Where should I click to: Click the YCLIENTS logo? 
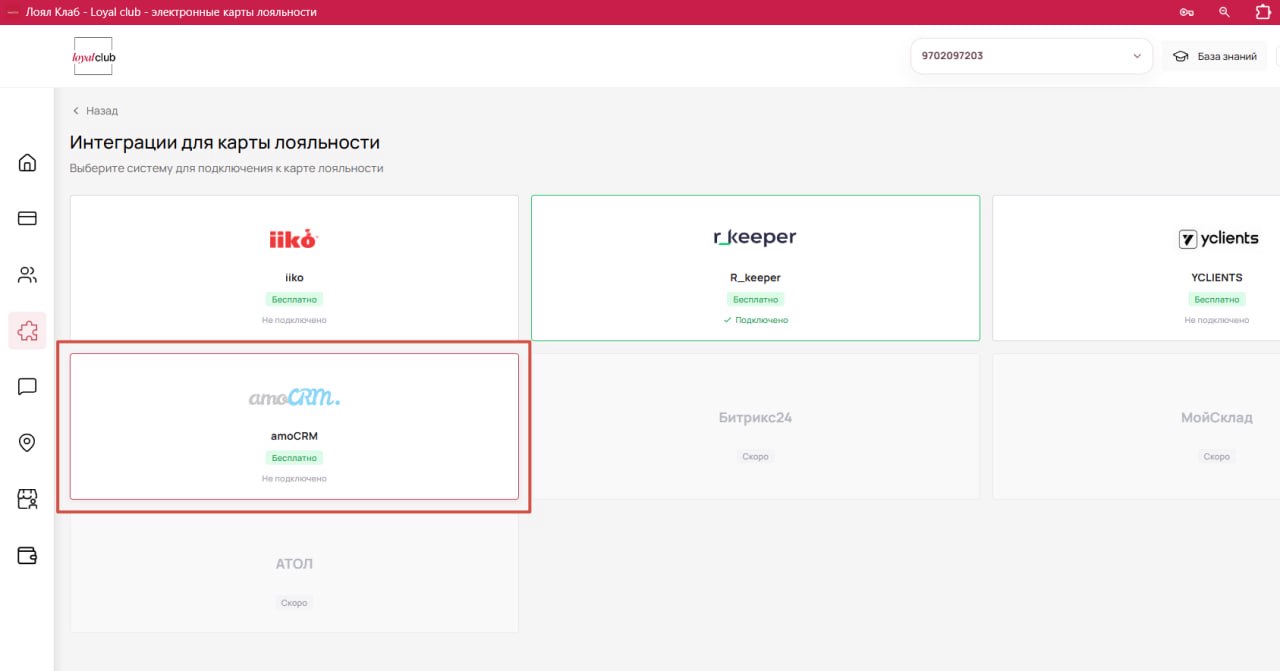pyautogui.click(x=1218, y=238)
